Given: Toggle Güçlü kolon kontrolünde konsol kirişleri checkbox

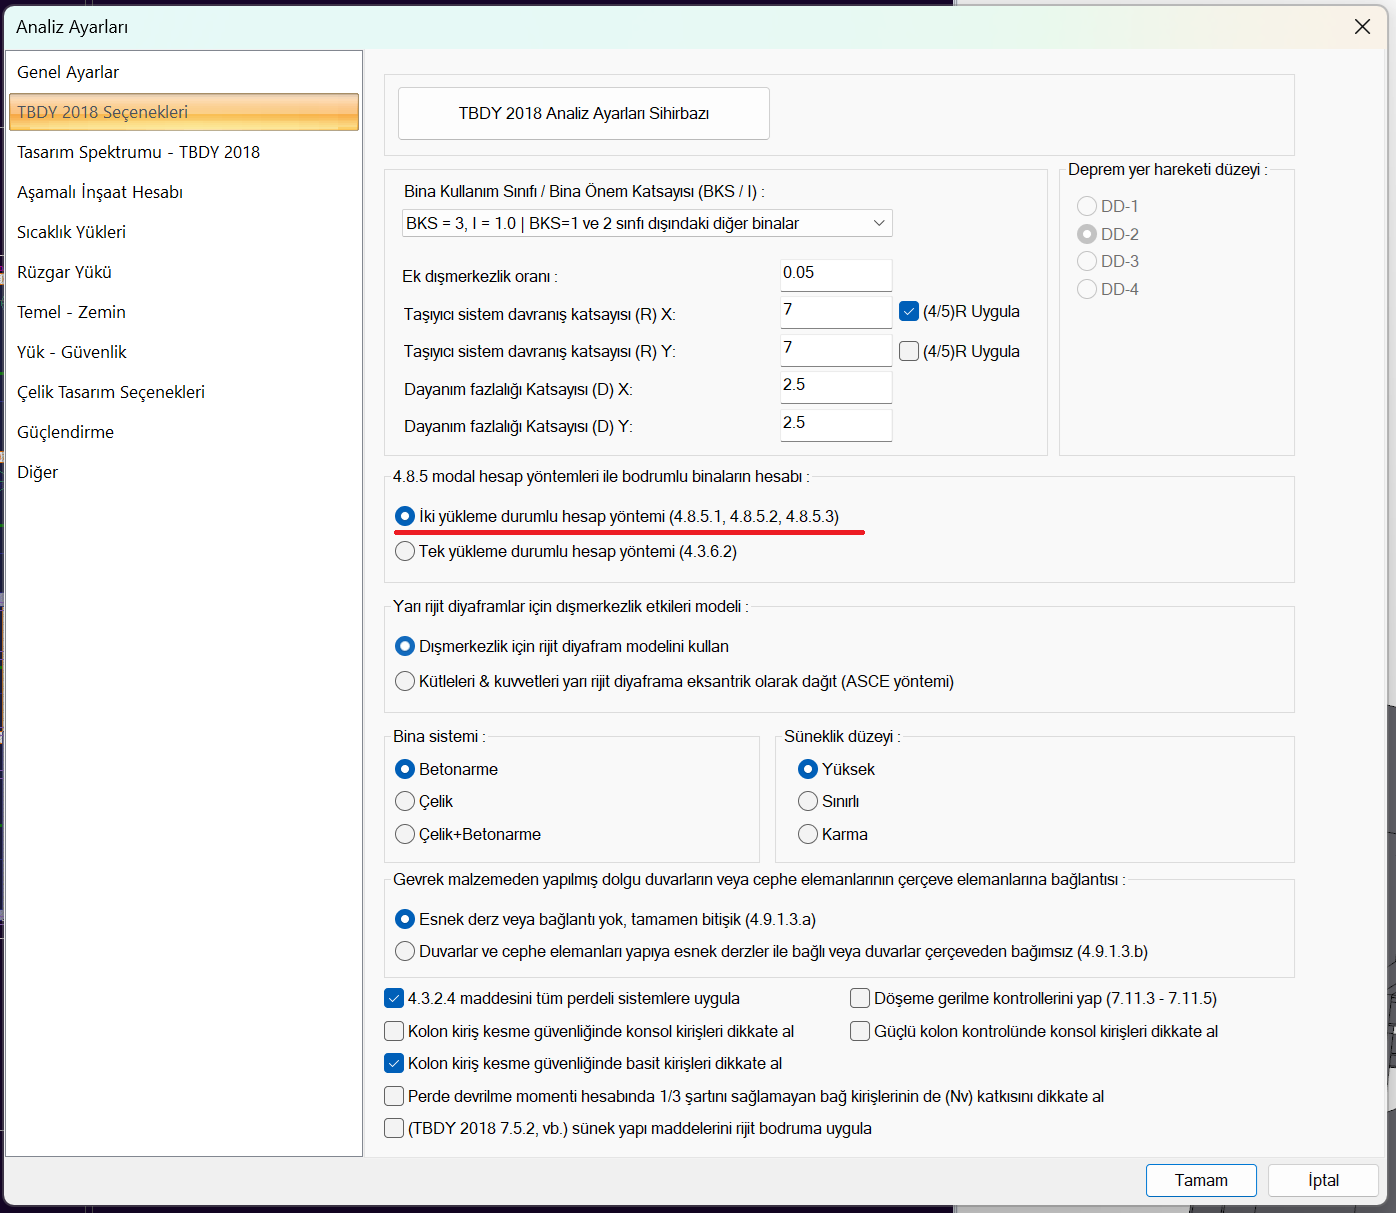Looking at the screenshot, I should point(860,1031).
